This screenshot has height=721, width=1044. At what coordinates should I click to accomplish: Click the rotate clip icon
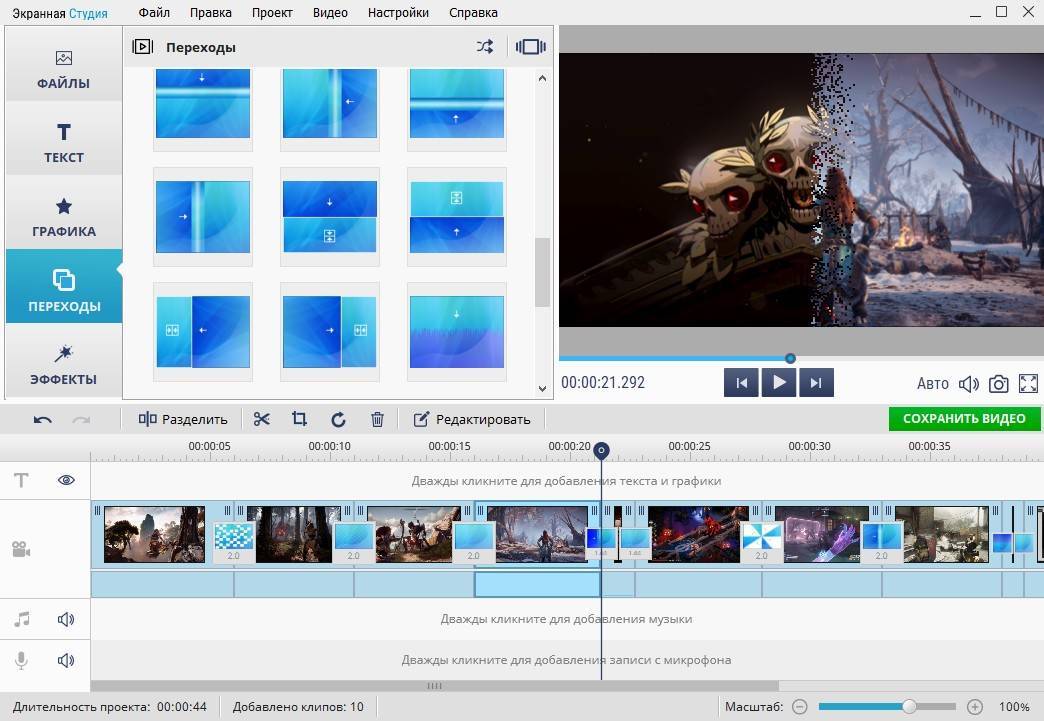coord(338,419)
